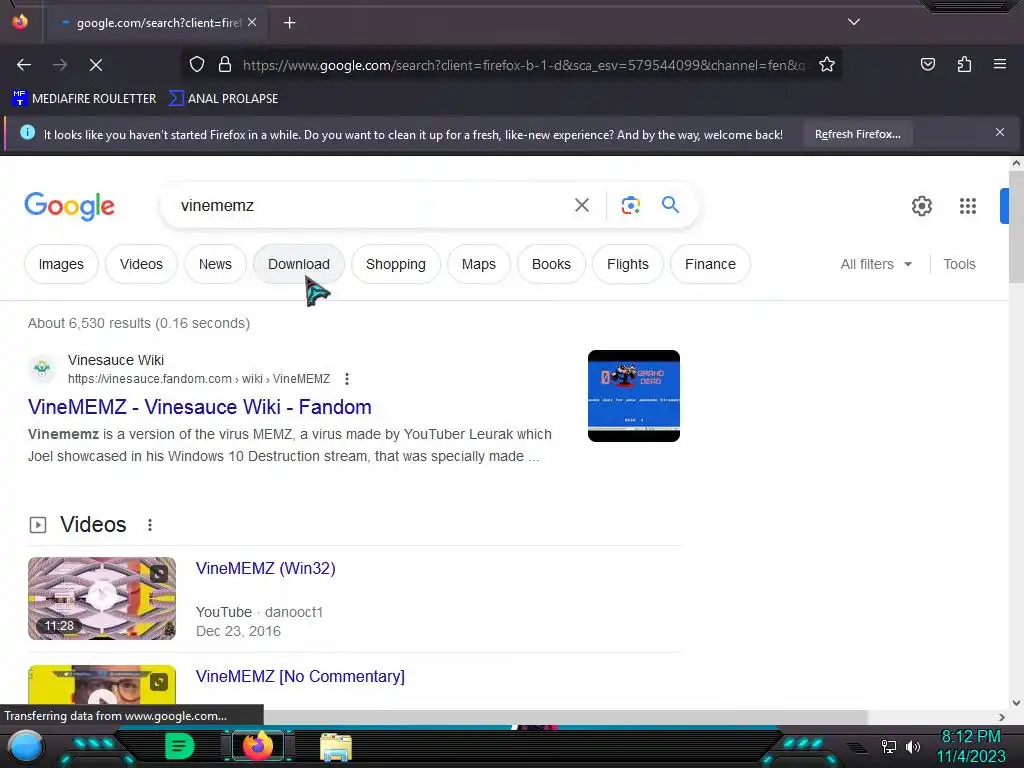Expand the All filters dropdown

pos(876,264)
